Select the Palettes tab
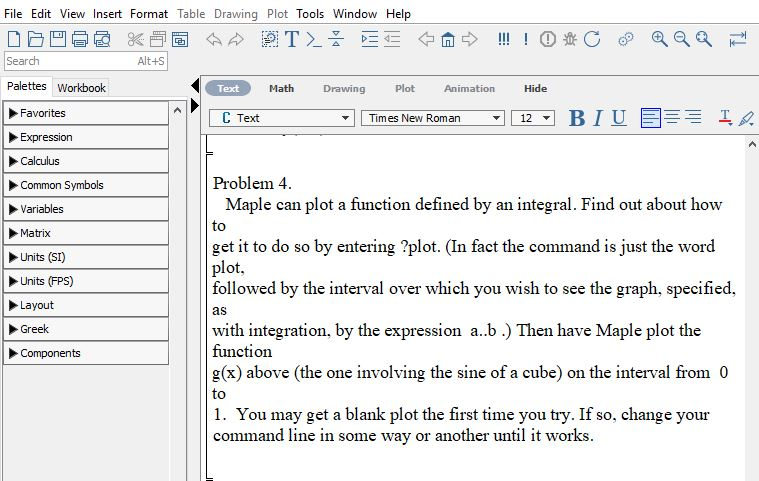The height and width of the screenshot is (481, 759). point(27,86)
